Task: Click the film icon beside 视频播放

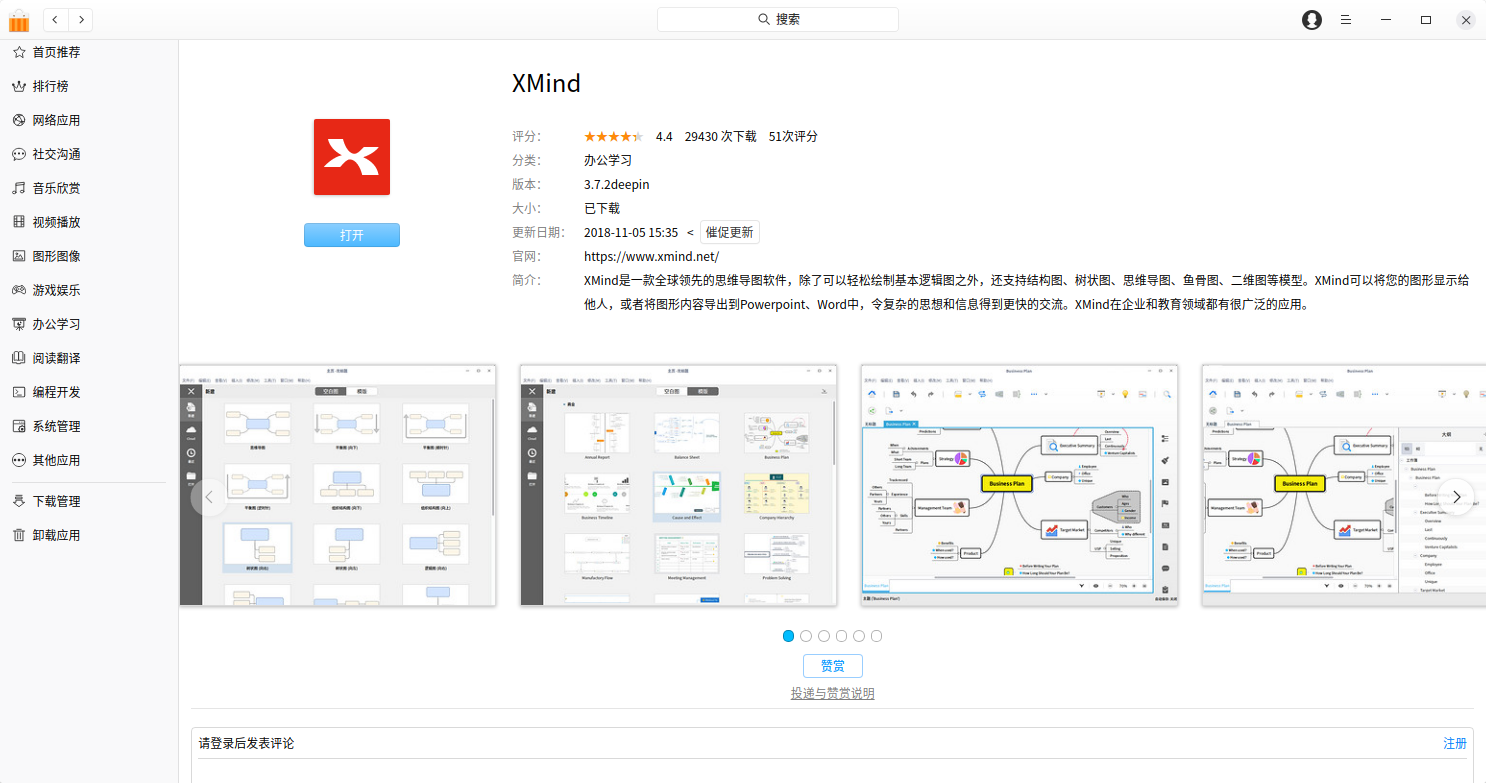Action: point(19,222)
